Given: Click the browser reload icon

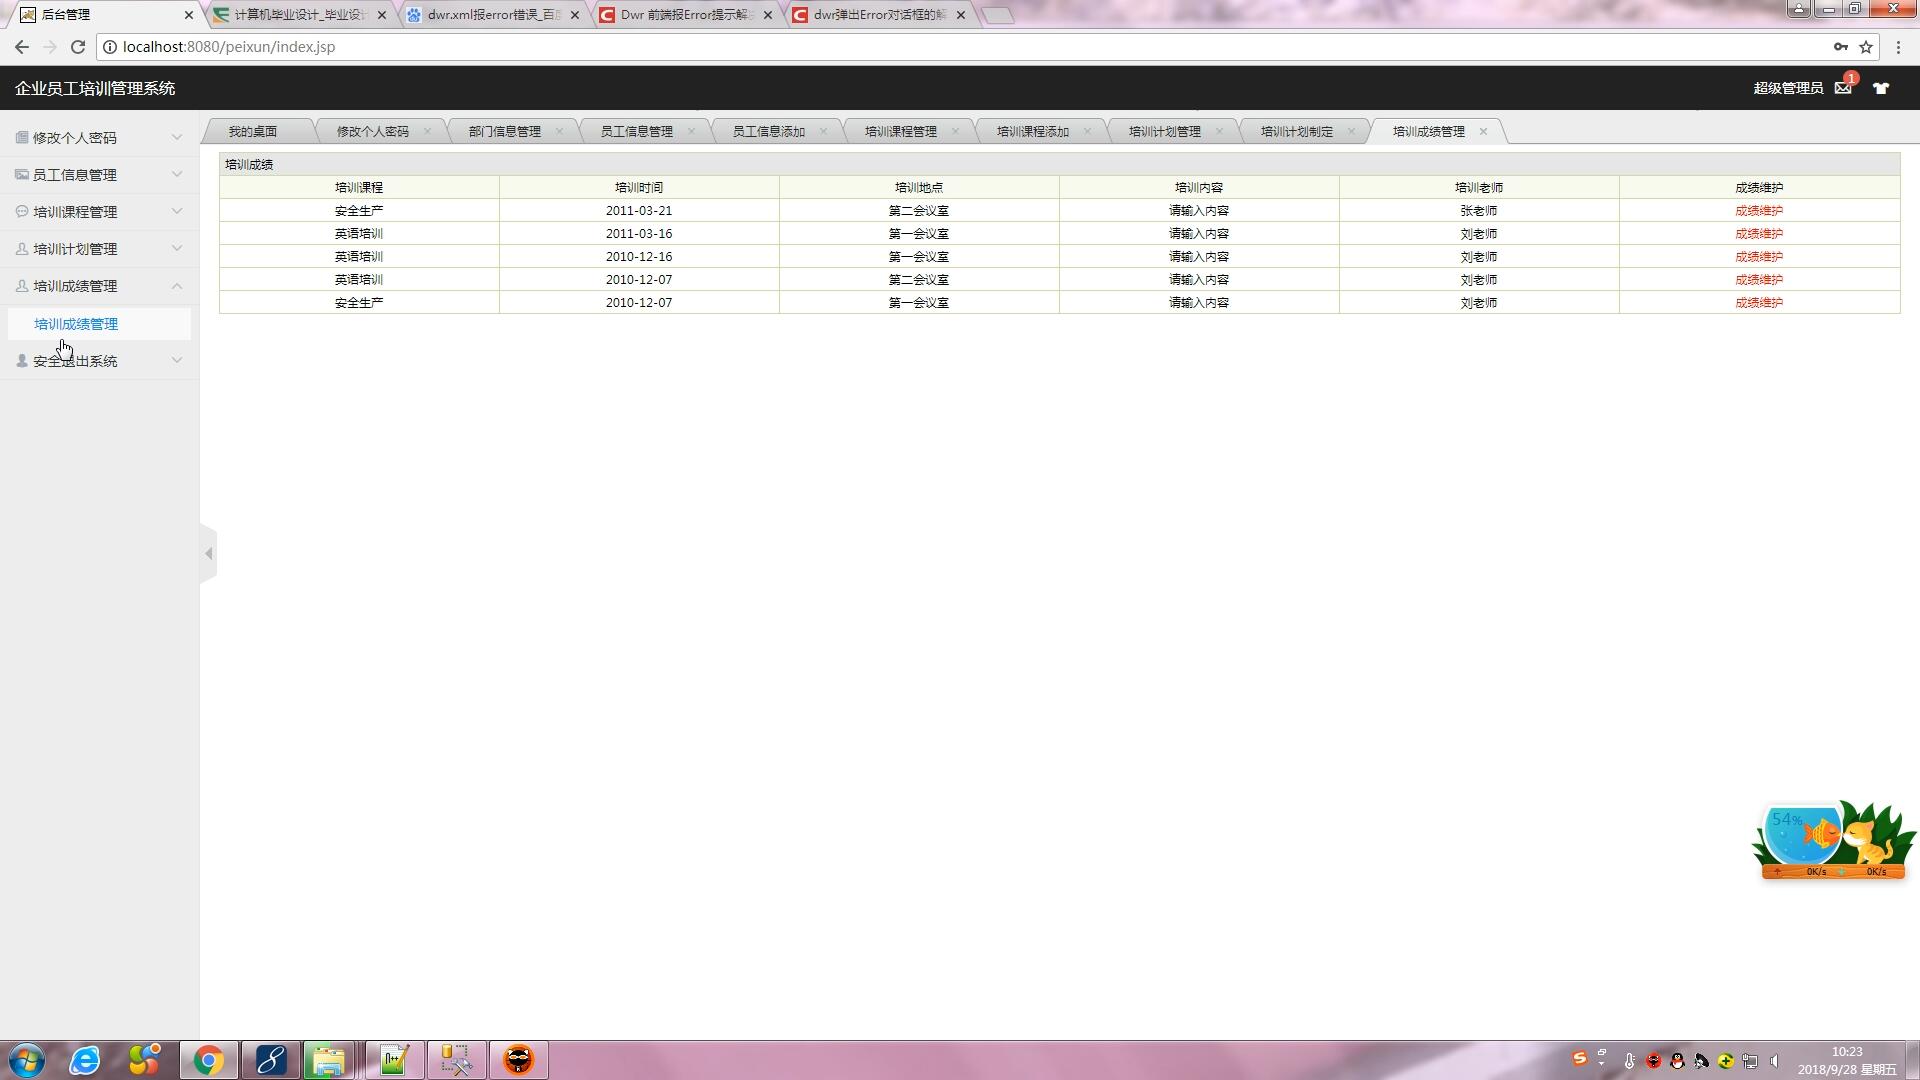Looking at the screenshot, I should click(78, 47).
